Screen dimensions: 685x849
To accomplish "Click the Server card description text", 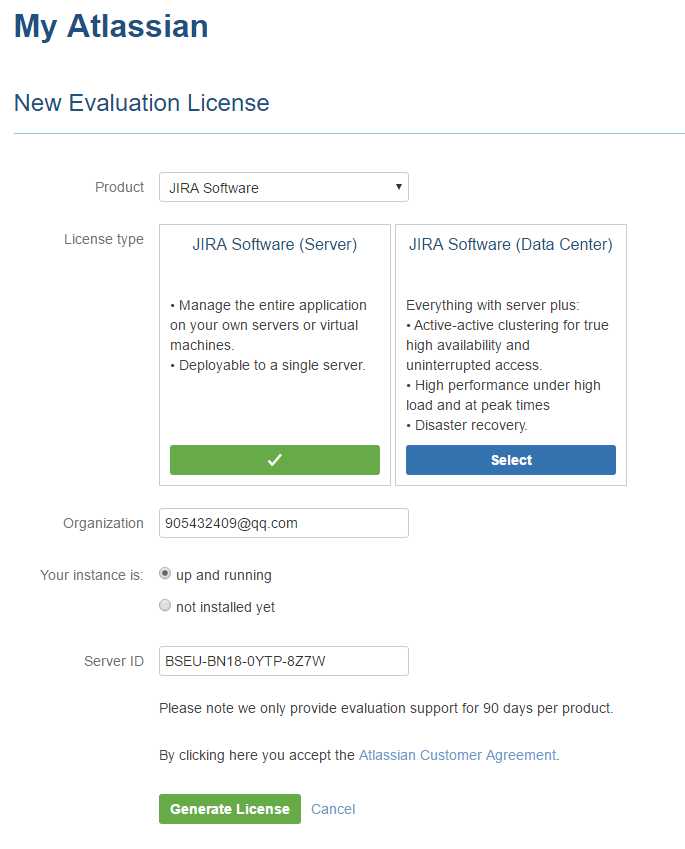I will click(268, 335).
